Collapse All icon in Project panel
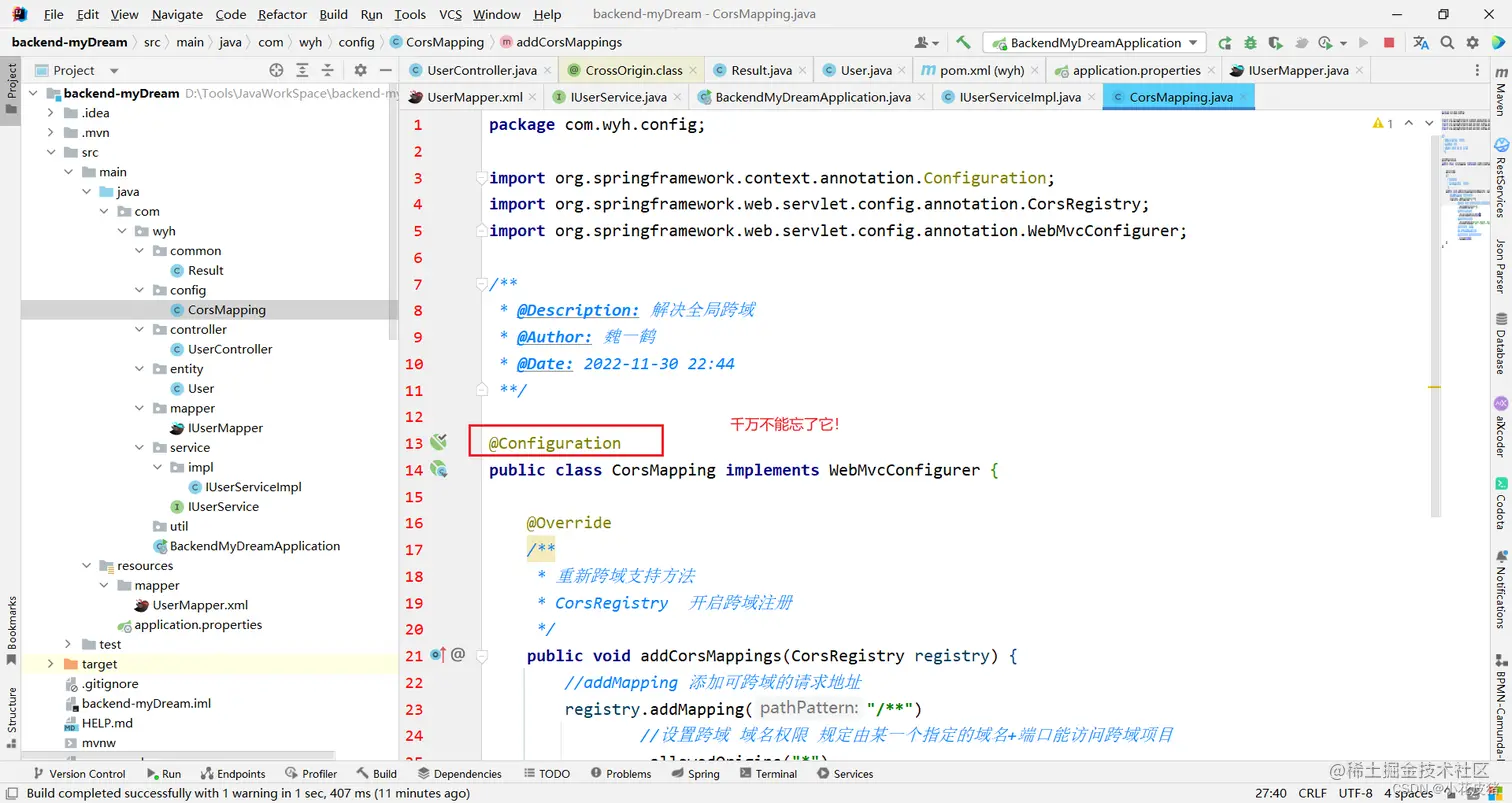Screen dimensions: 1512x803 [x=328, y=70]
